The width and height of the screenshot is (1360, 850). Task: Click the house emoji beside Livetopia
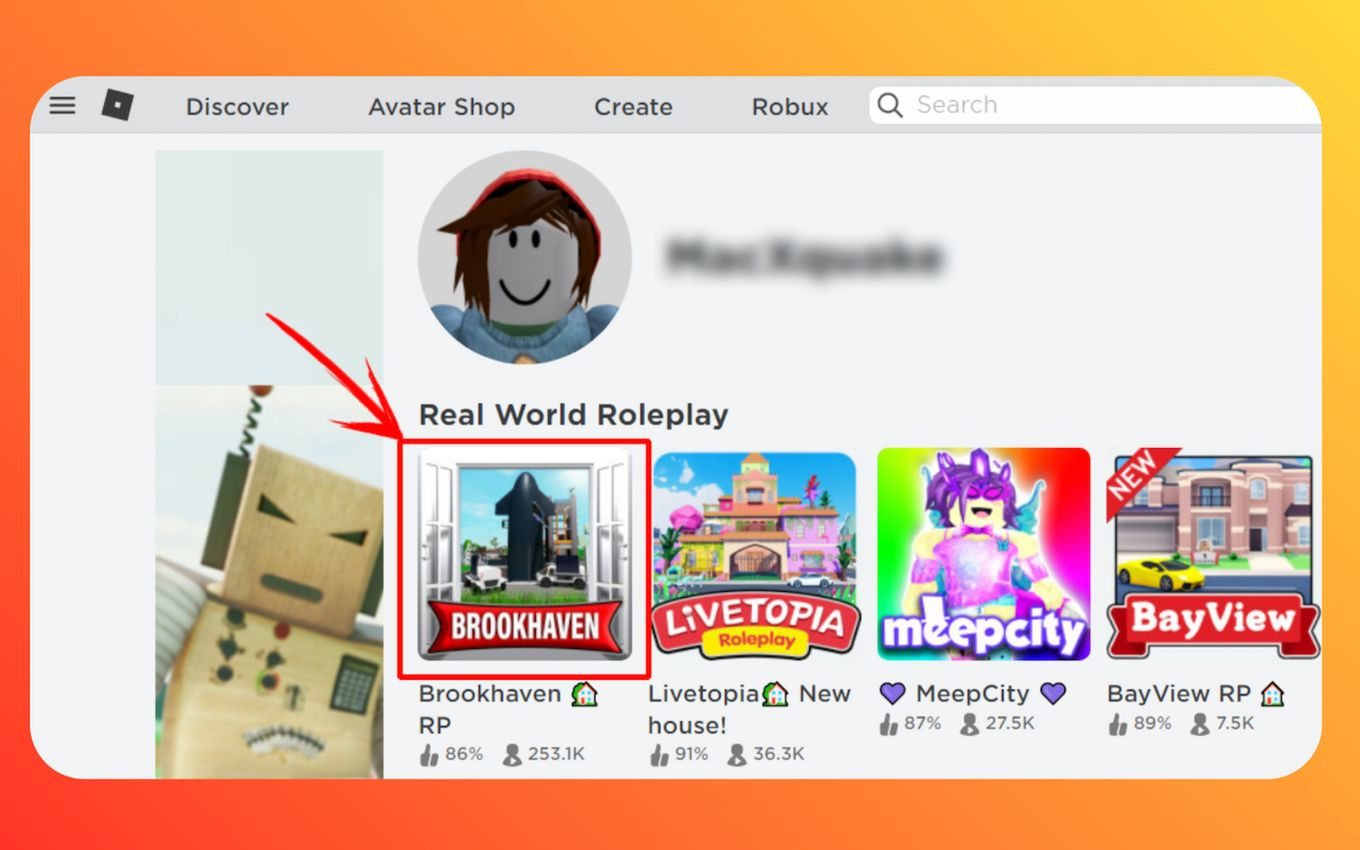coord(775,694)
